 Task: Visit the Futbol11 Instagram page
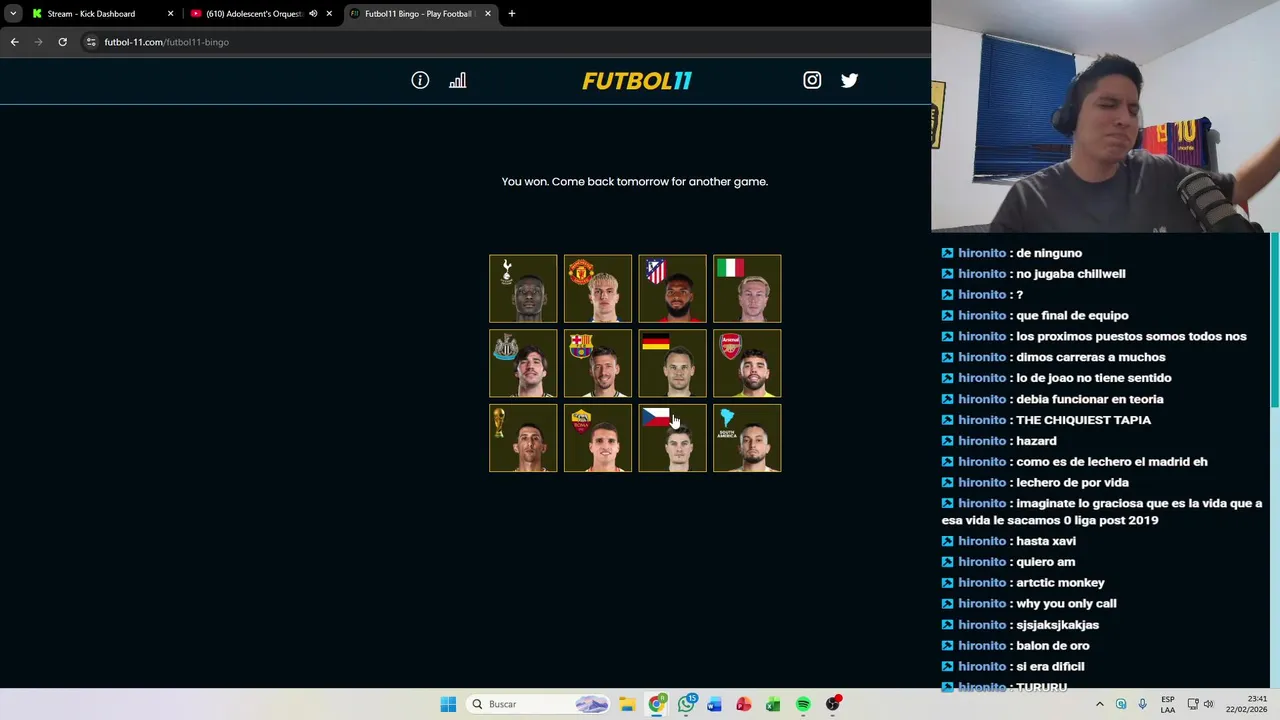click(x=812, y=80)
